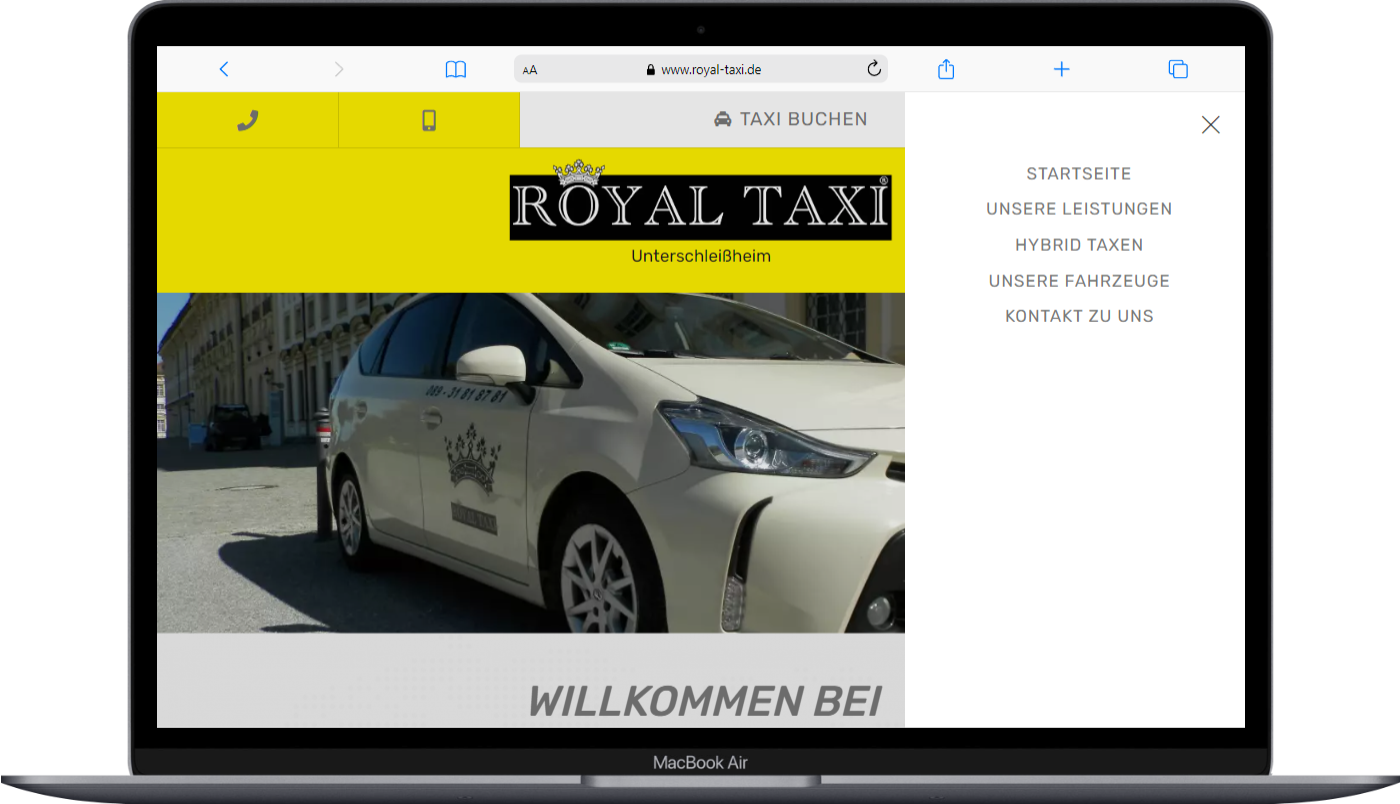Viewport: 1400px width, 804px height.
Task: Open the Safari share sheet icon
Action: coord(946,69)
